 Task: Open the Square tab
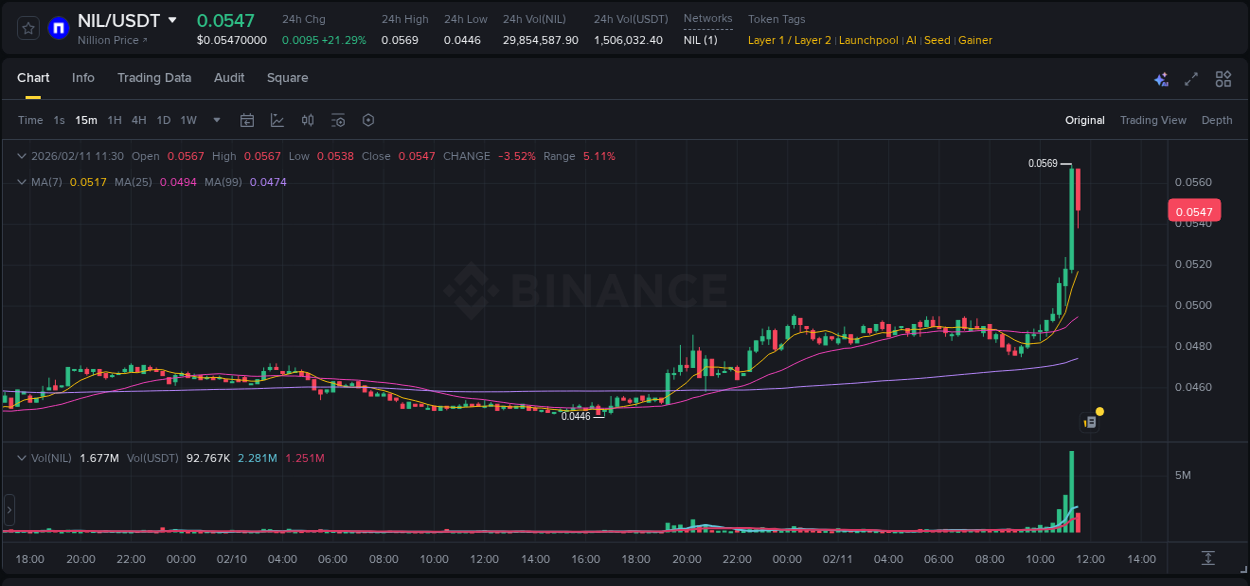coord(287,78)
